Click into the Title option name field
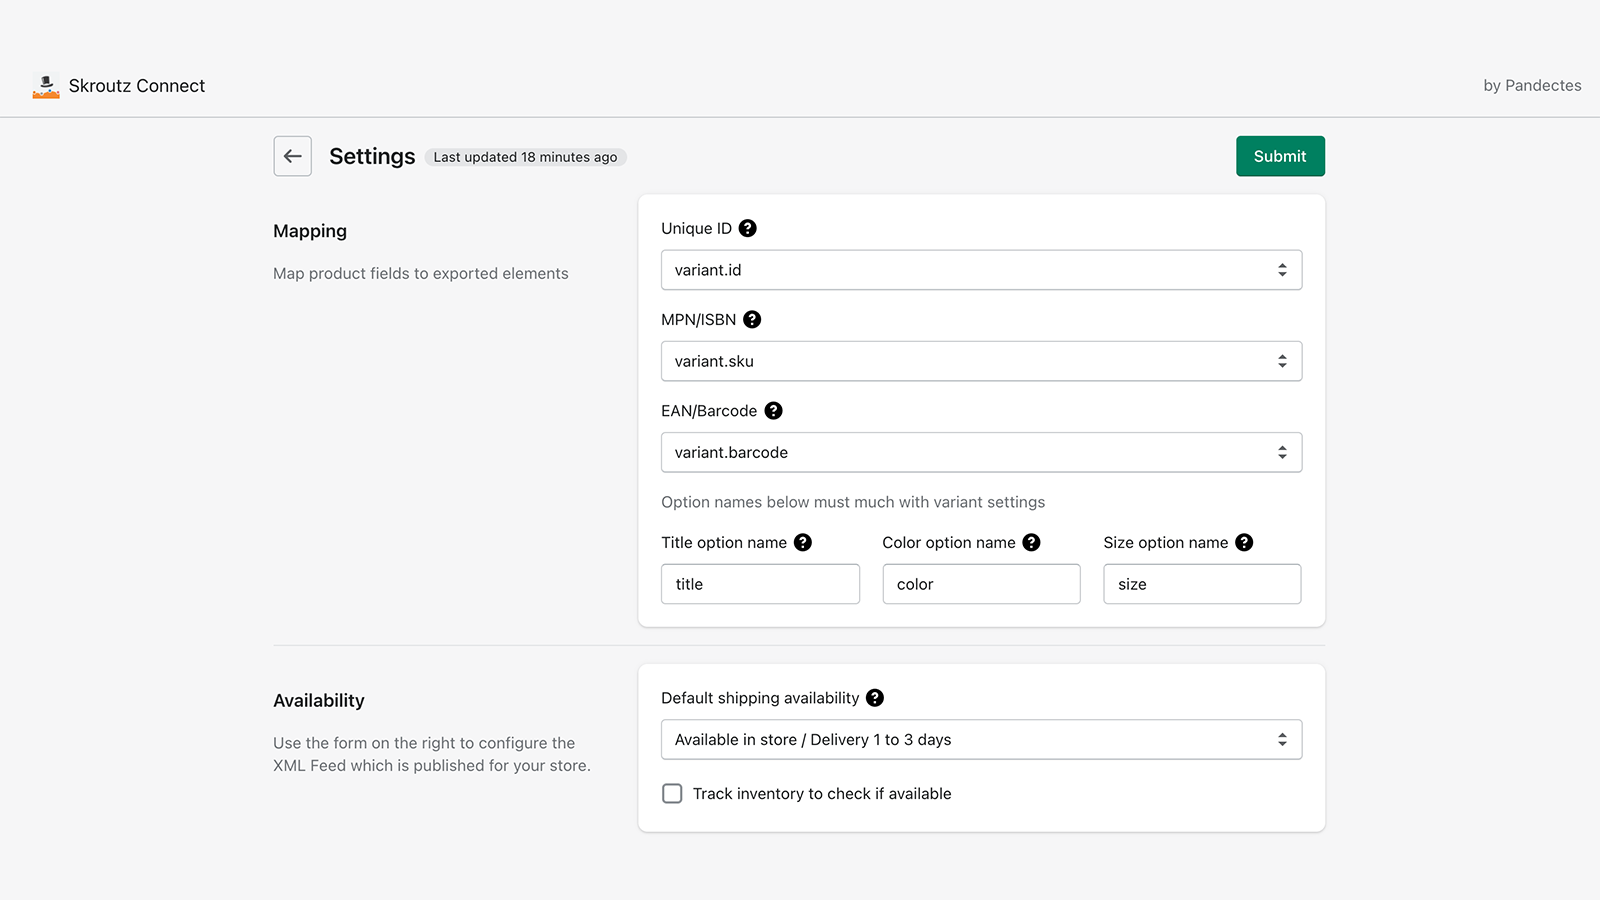Image resolution: width=1600 pixels, height=900 pixels. tap(760, 584)
